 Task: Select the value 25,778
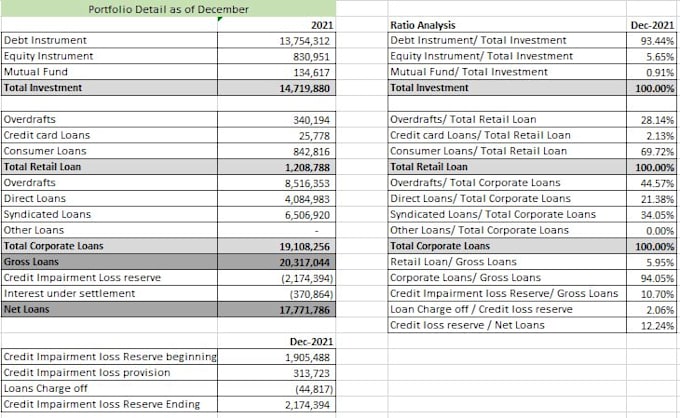(277, 135)
